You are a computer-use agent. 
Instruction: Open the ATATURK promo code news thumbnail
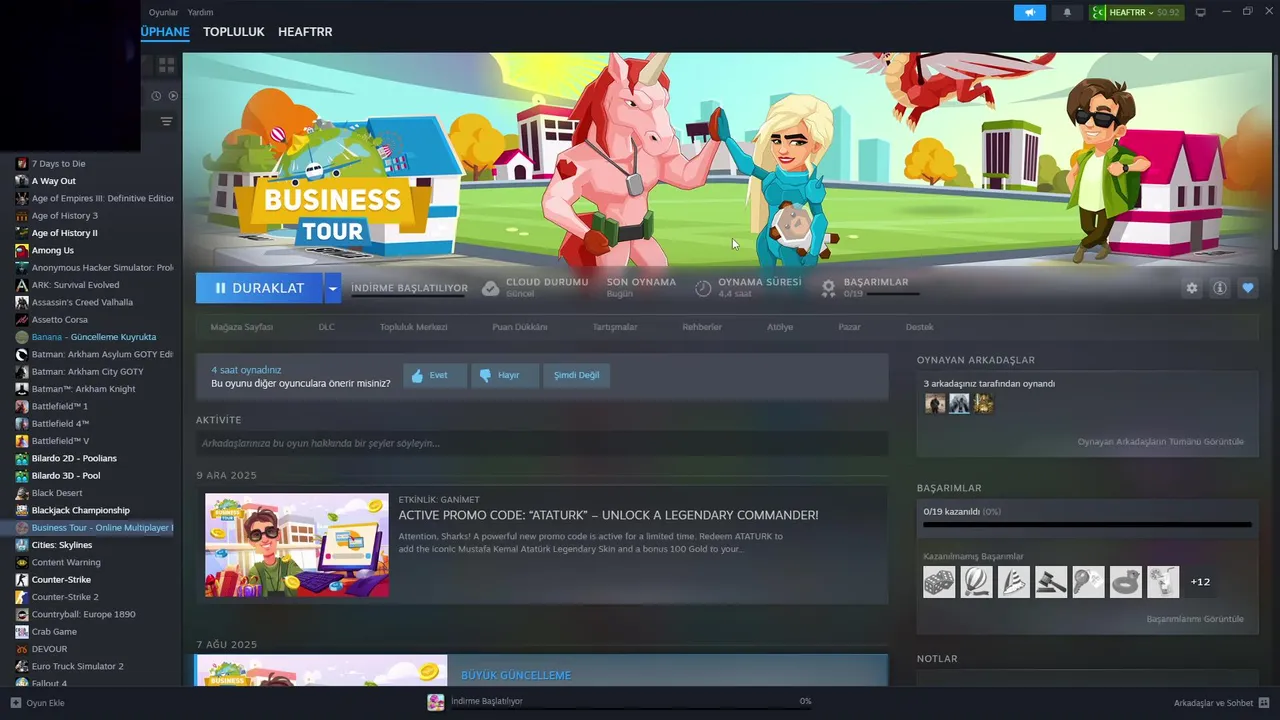coord(297,545)
